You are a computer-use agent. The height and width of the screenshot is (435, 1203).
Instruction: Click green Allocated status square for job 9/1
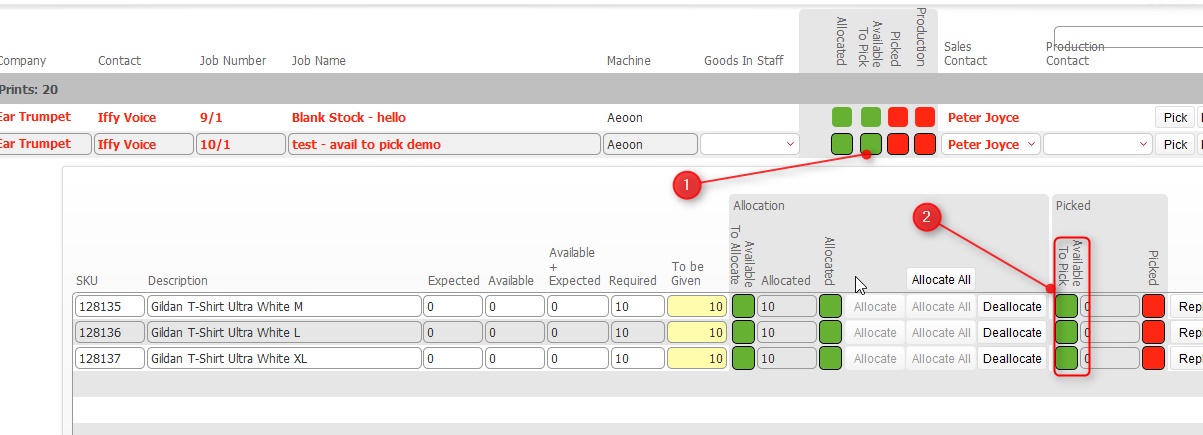pos(842,117)
